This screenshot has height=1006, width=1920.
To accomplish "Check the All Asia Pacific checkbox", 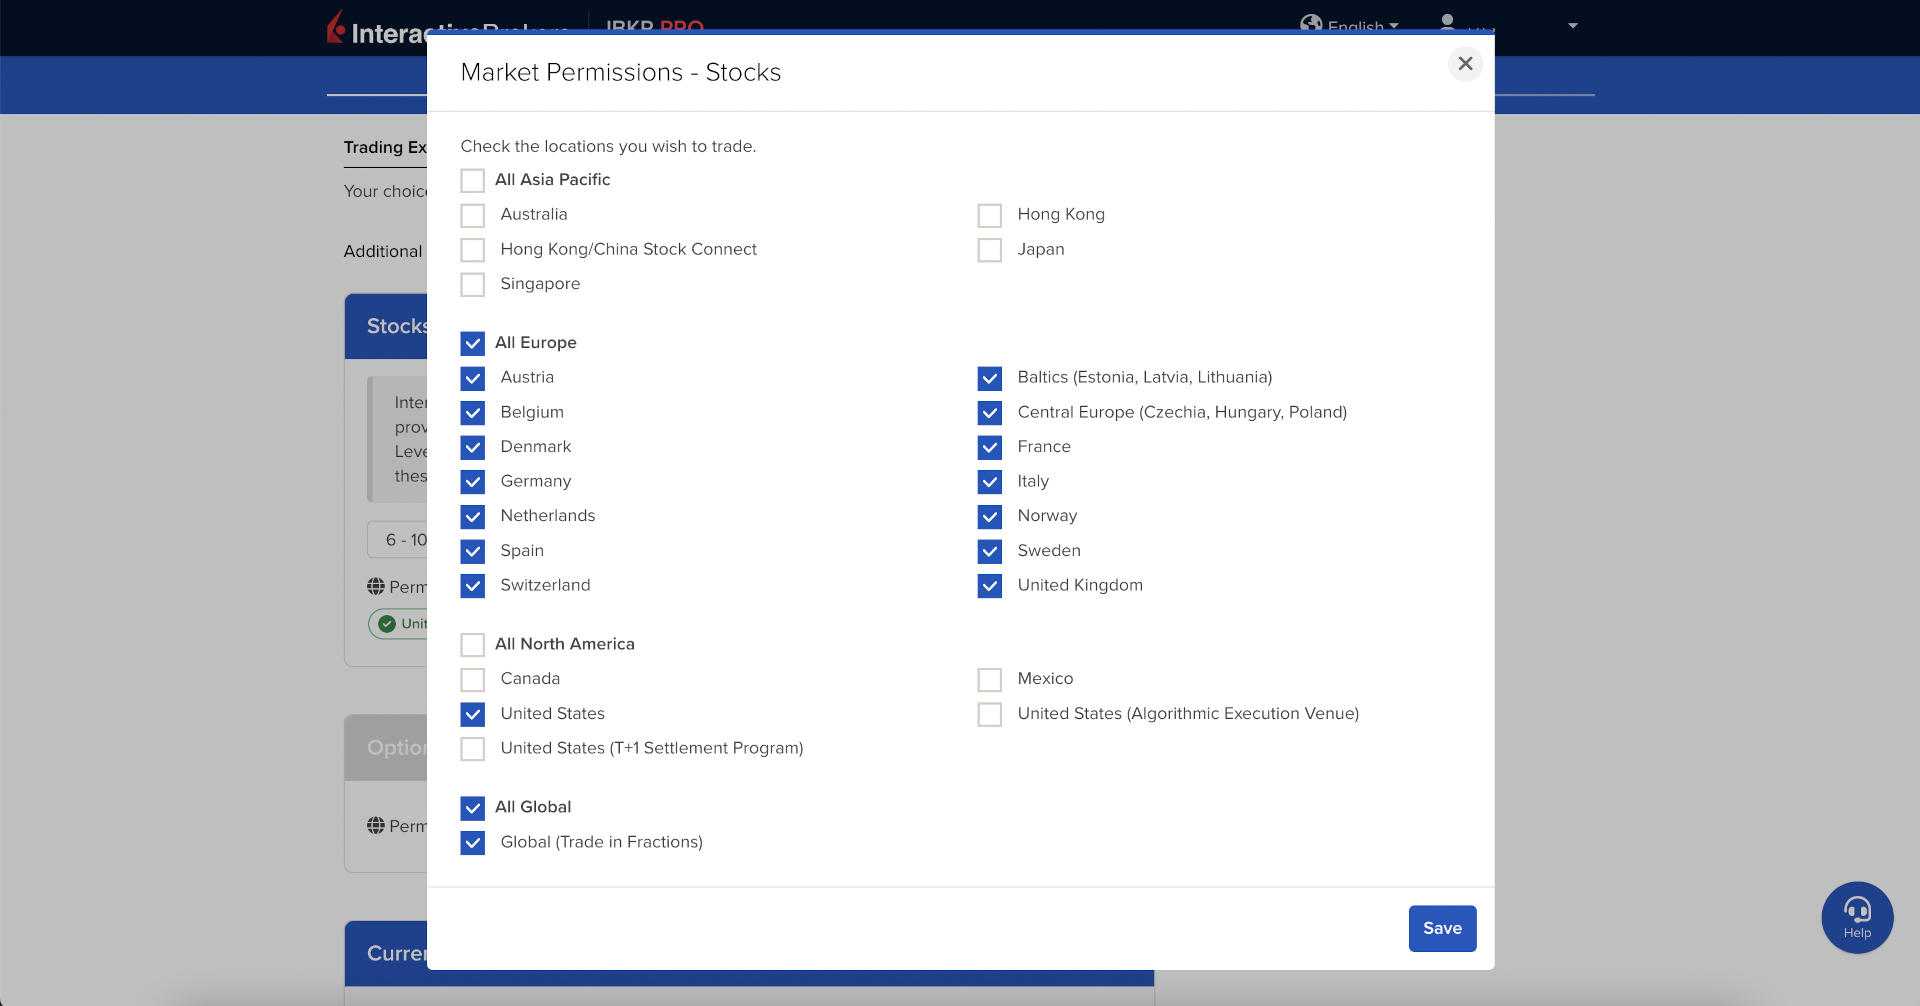I will click(x=473, y=180).
